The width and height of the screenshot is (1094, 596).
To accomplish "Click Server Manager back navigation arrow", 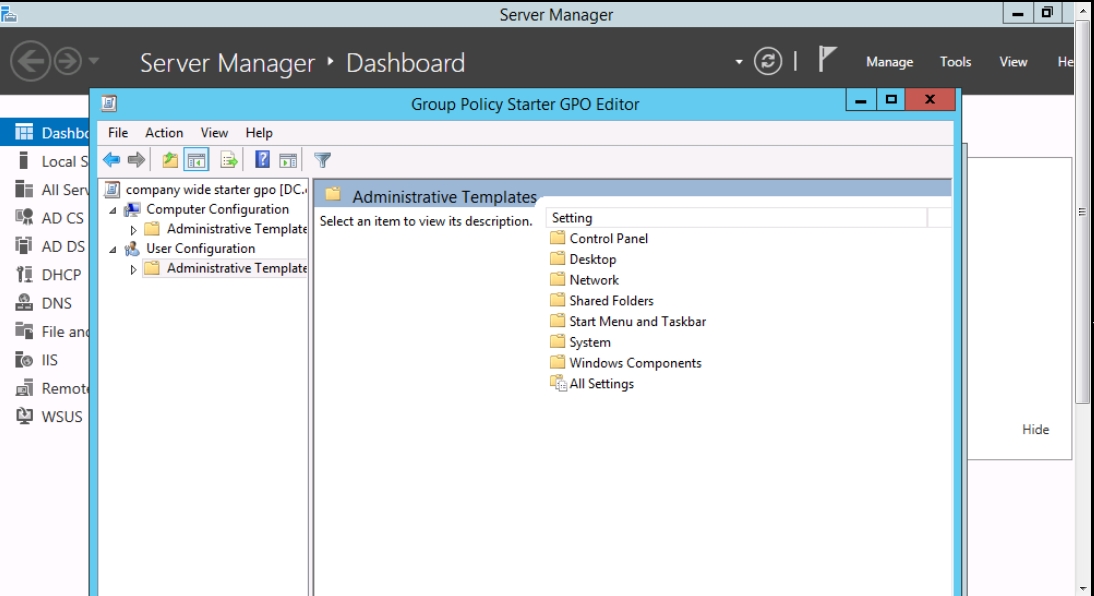I will pos(30,61).
